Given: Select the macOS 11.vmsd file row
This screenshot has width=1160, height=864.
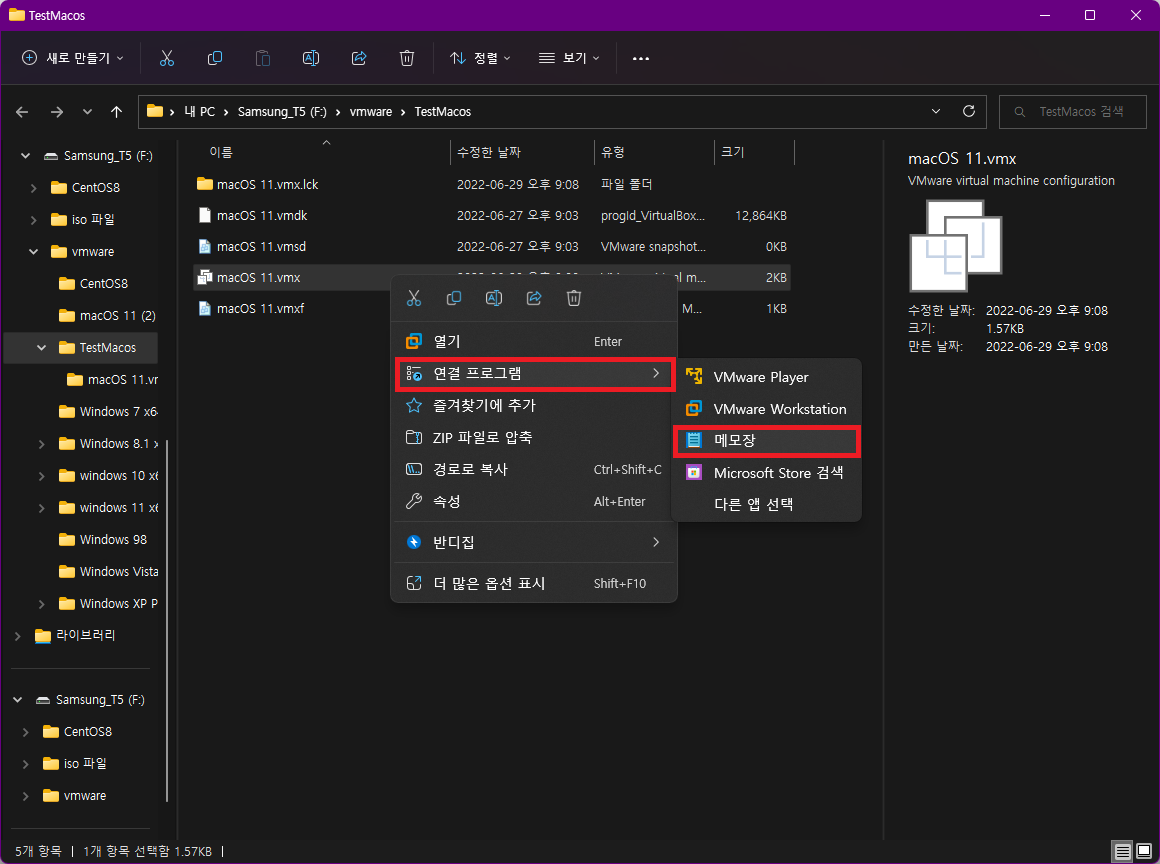Looking at the screenshot, I should point(492,246).
